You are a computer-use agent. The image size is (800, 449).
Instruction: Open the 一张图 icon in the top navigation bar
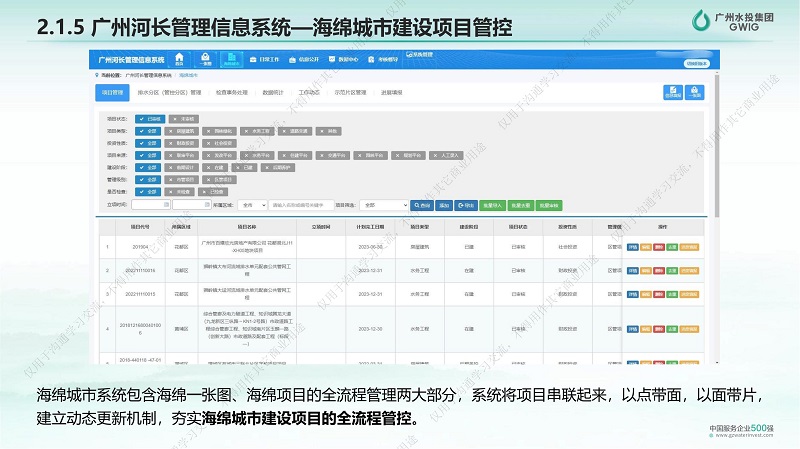click(x=205, y=57)
